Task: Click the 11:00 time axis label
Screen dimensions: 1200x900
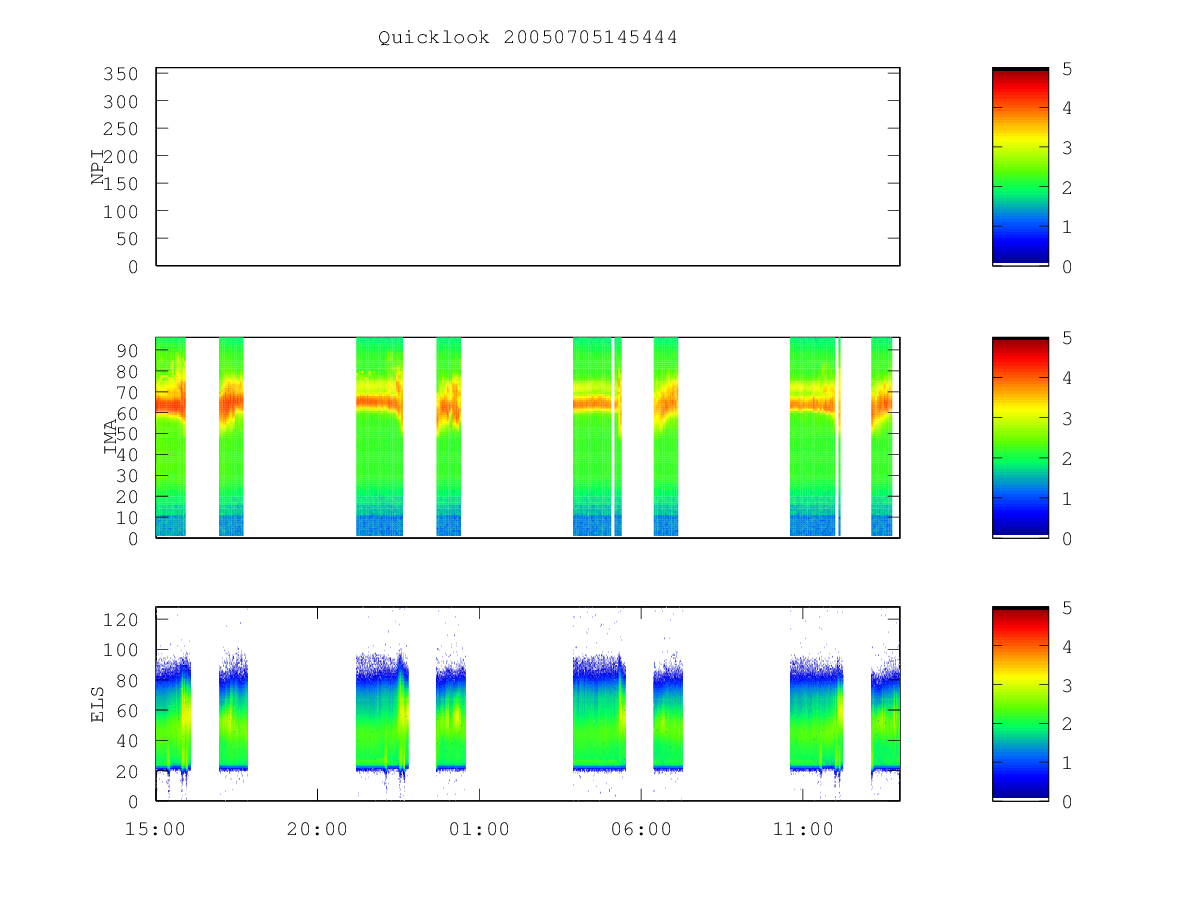Action: pyautogui.click(x=803, y=829)
